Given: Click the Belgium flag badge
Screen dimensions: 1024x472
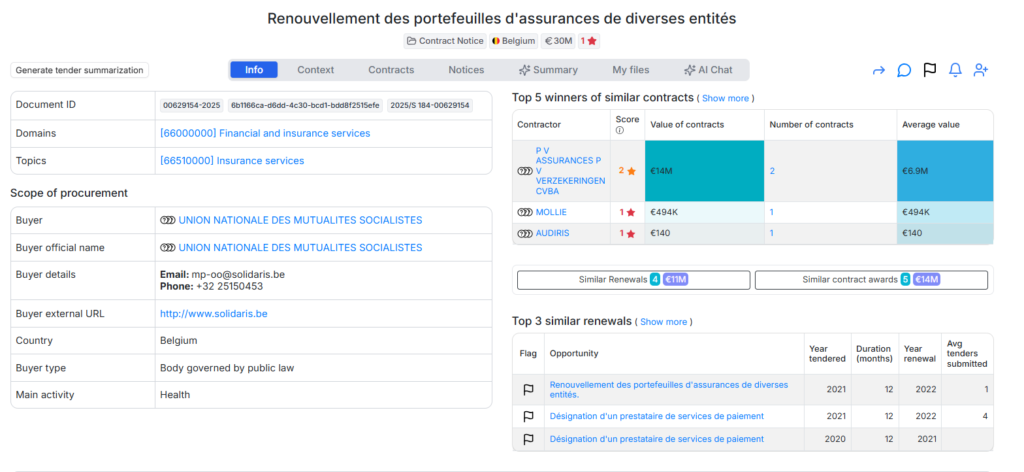Looking at the screenshot, I should point(513,41).
